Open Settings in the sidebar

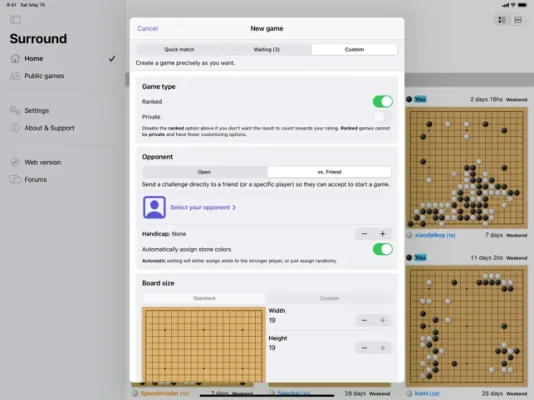(x=36, y=111)
